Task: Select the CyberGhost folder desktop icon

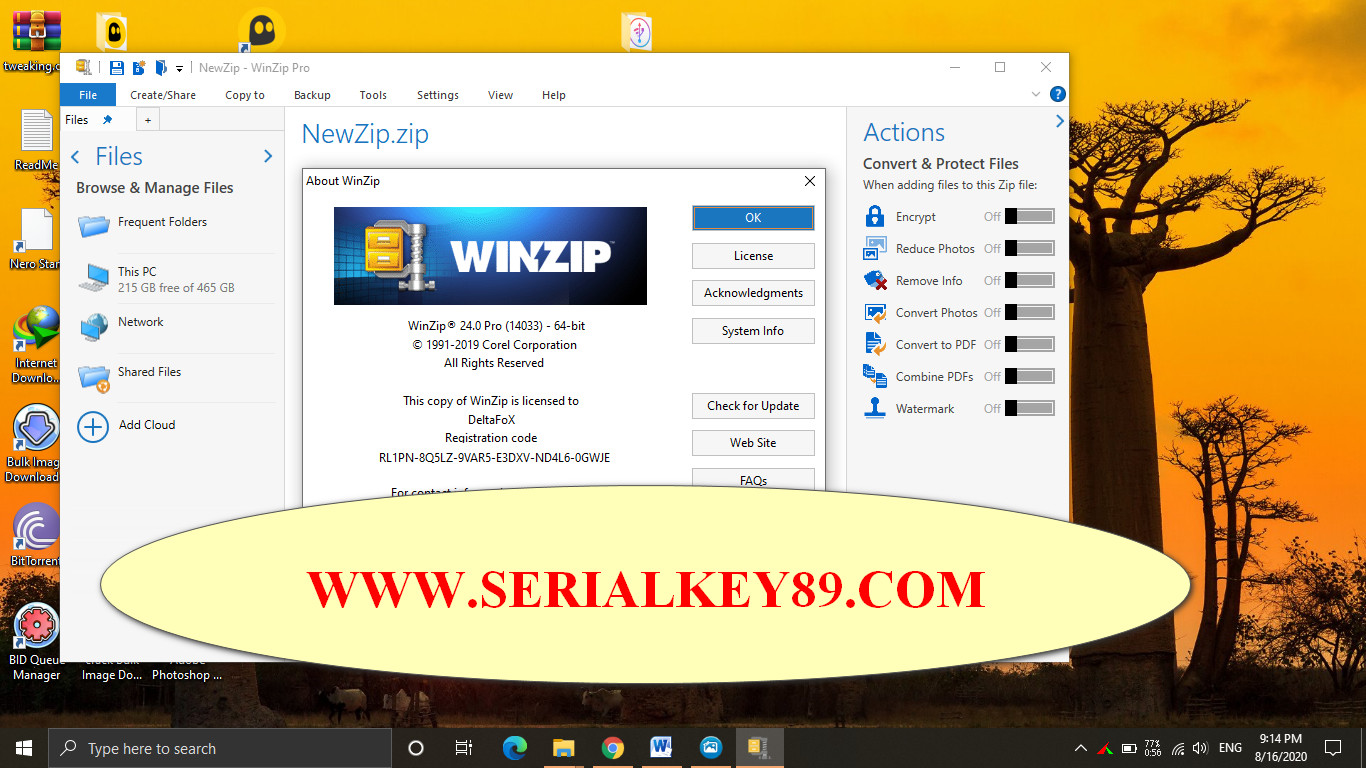Action: 111,31
